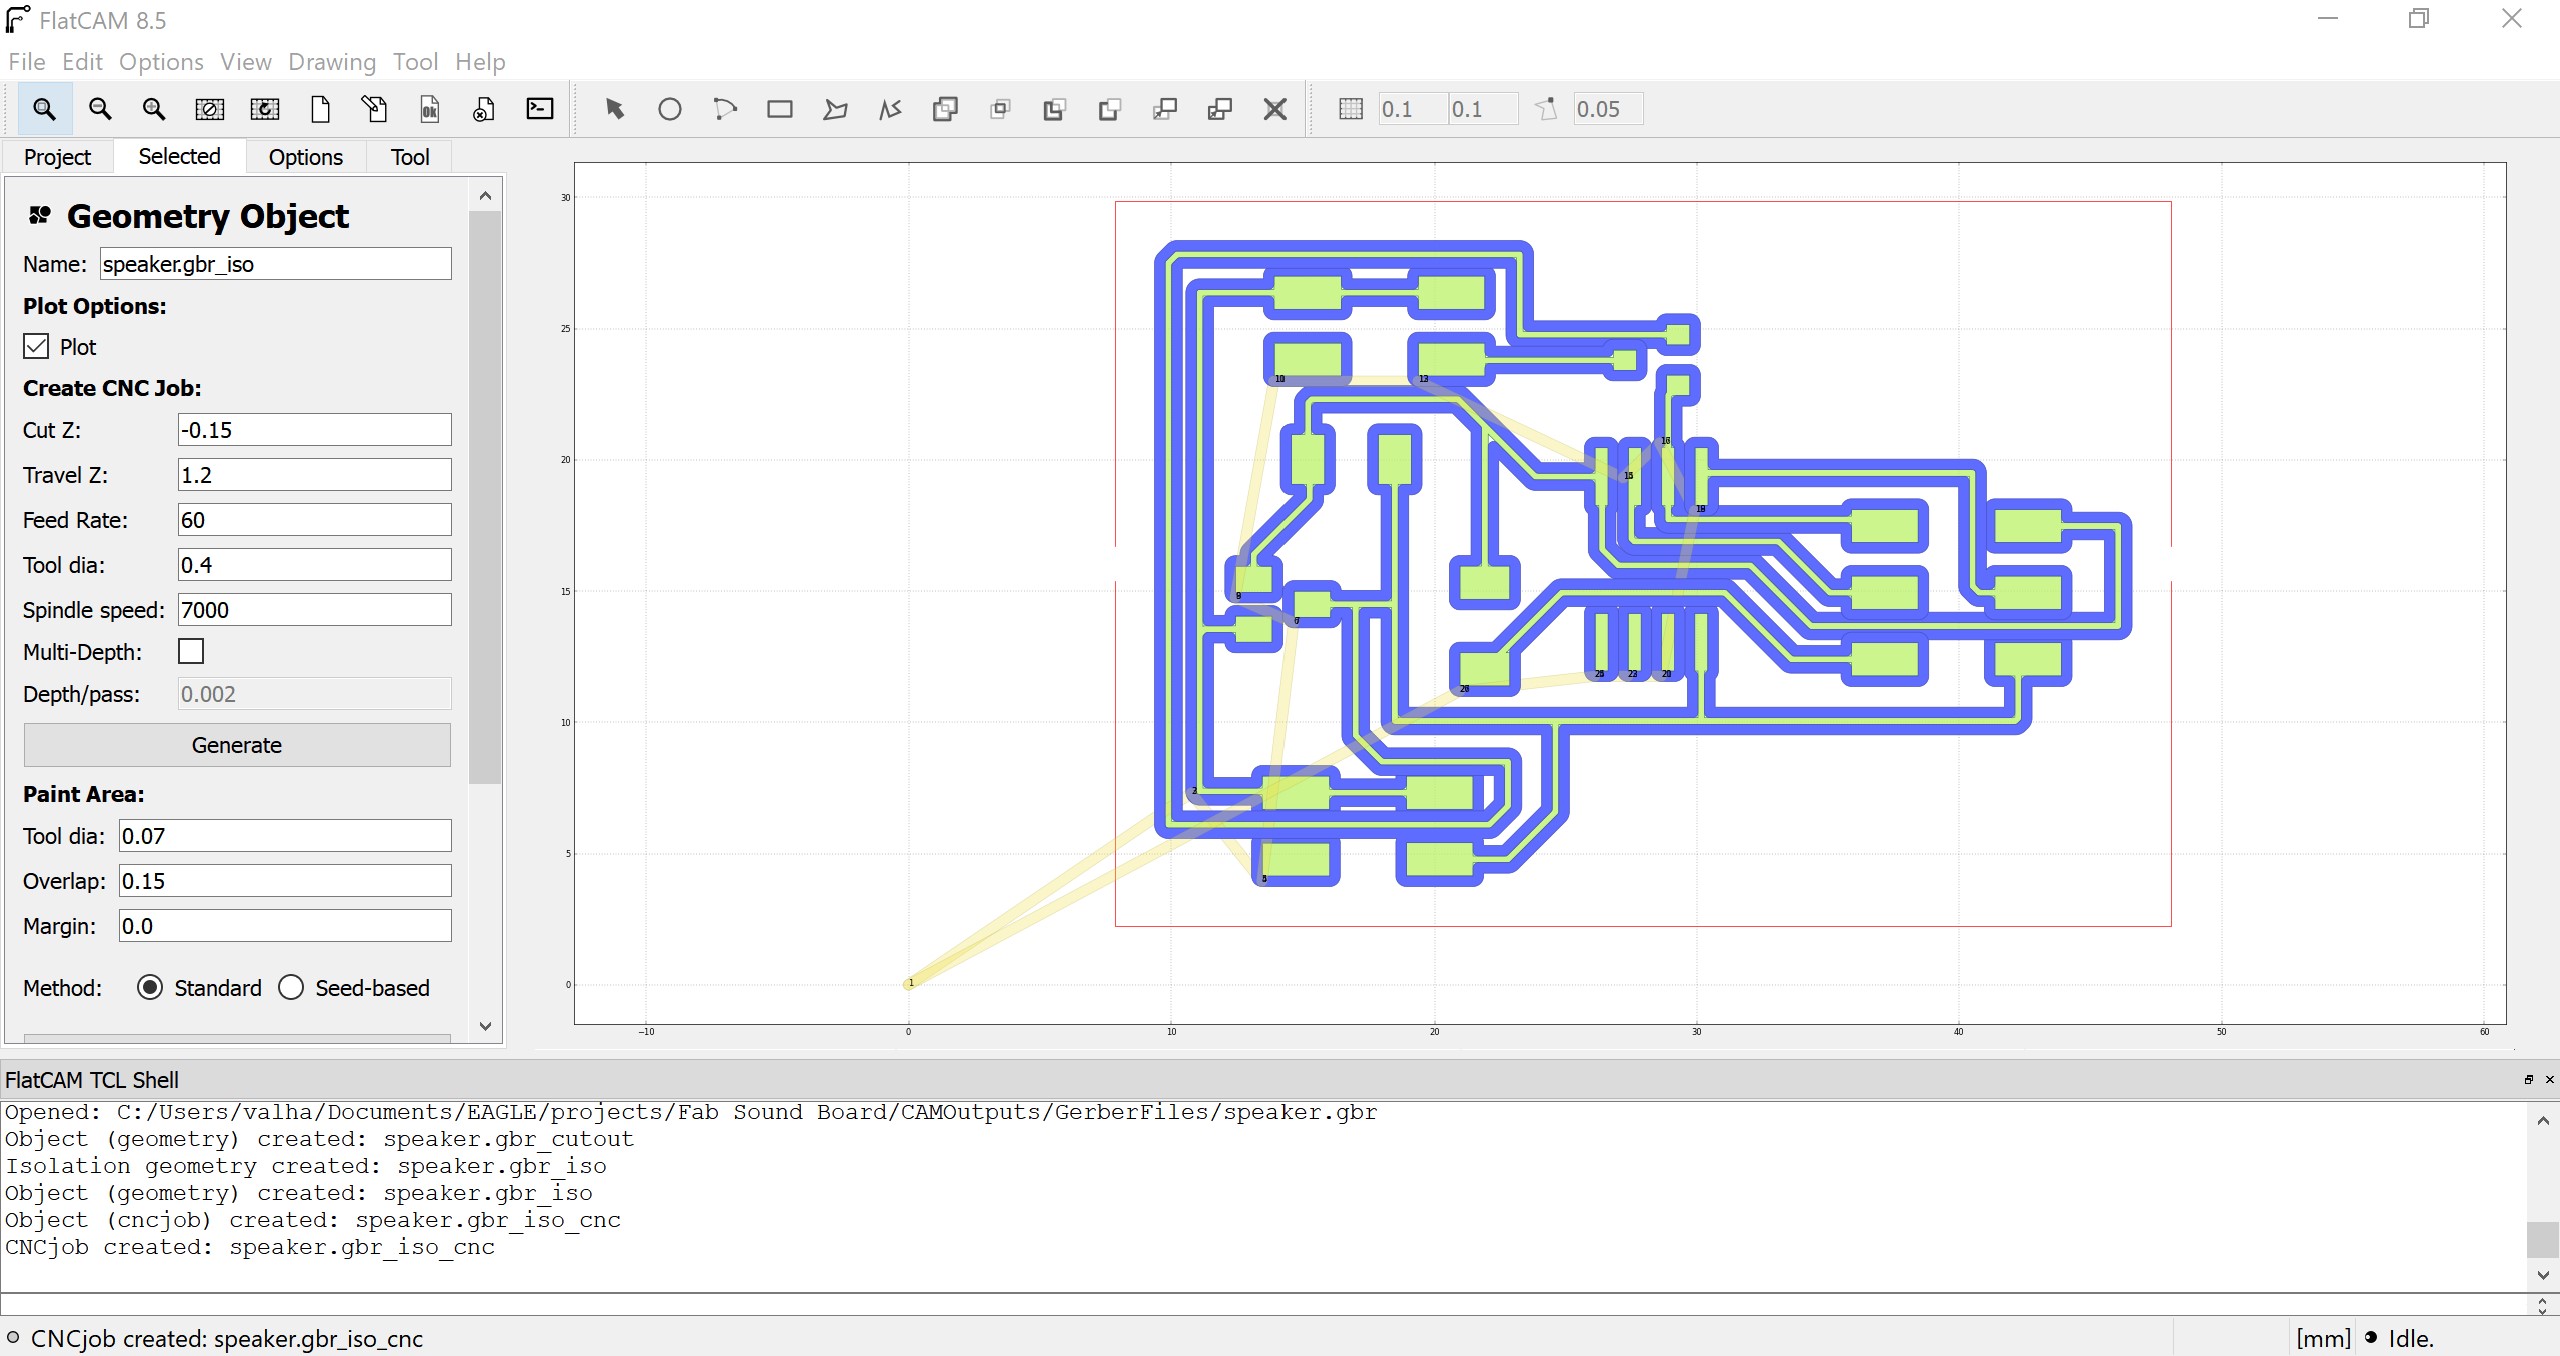This screenshot has width=2560, height=1356.
Task: Toggle the snap to grid icon
Action: point(1350,109)
